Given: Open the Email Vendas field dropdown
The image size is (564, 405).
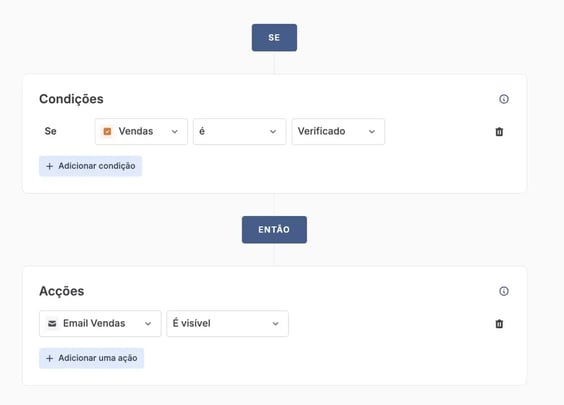Looking at the screenshot, I should 100,324.
